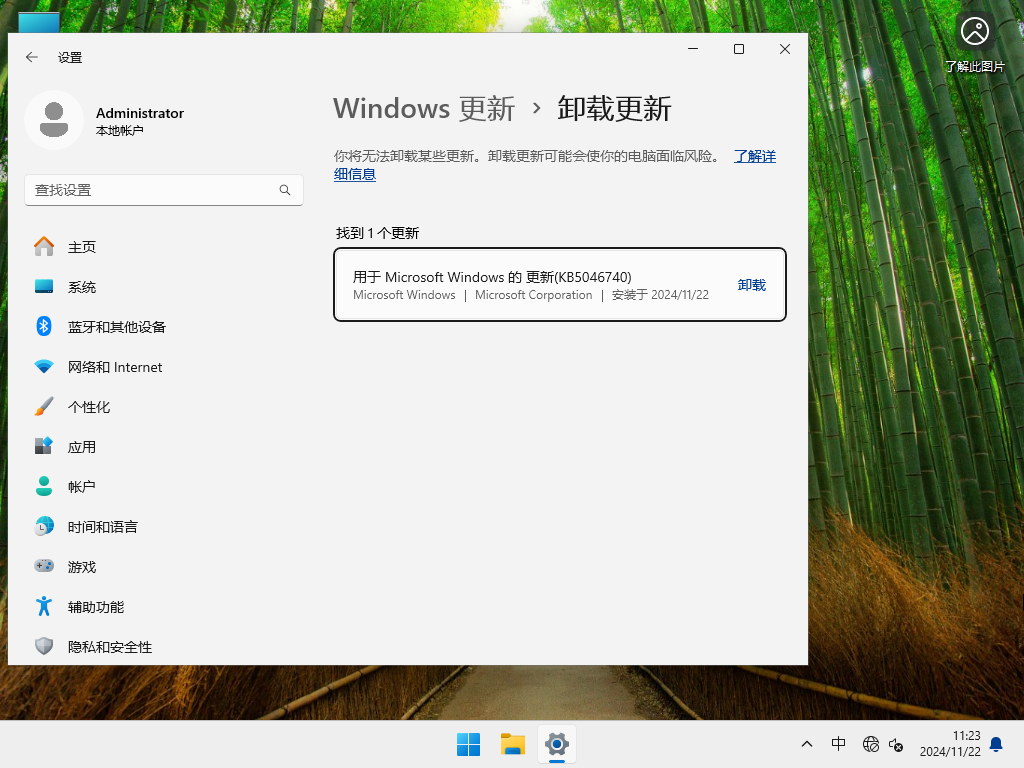Click the 隐私和安全性 shield icon

point(44,647)
